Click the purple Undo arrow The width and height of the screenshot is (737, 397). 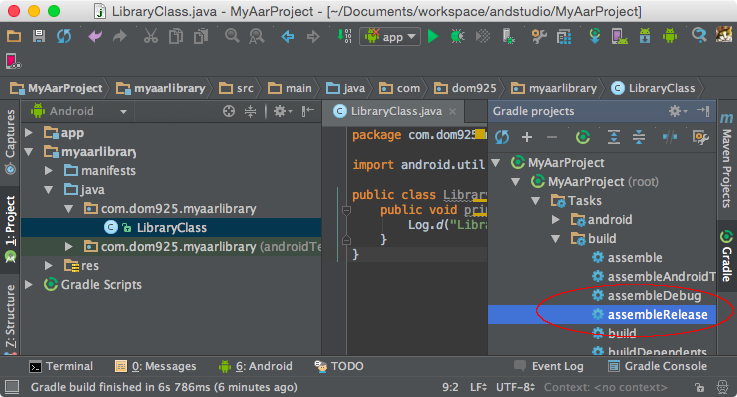click(95, 36)
